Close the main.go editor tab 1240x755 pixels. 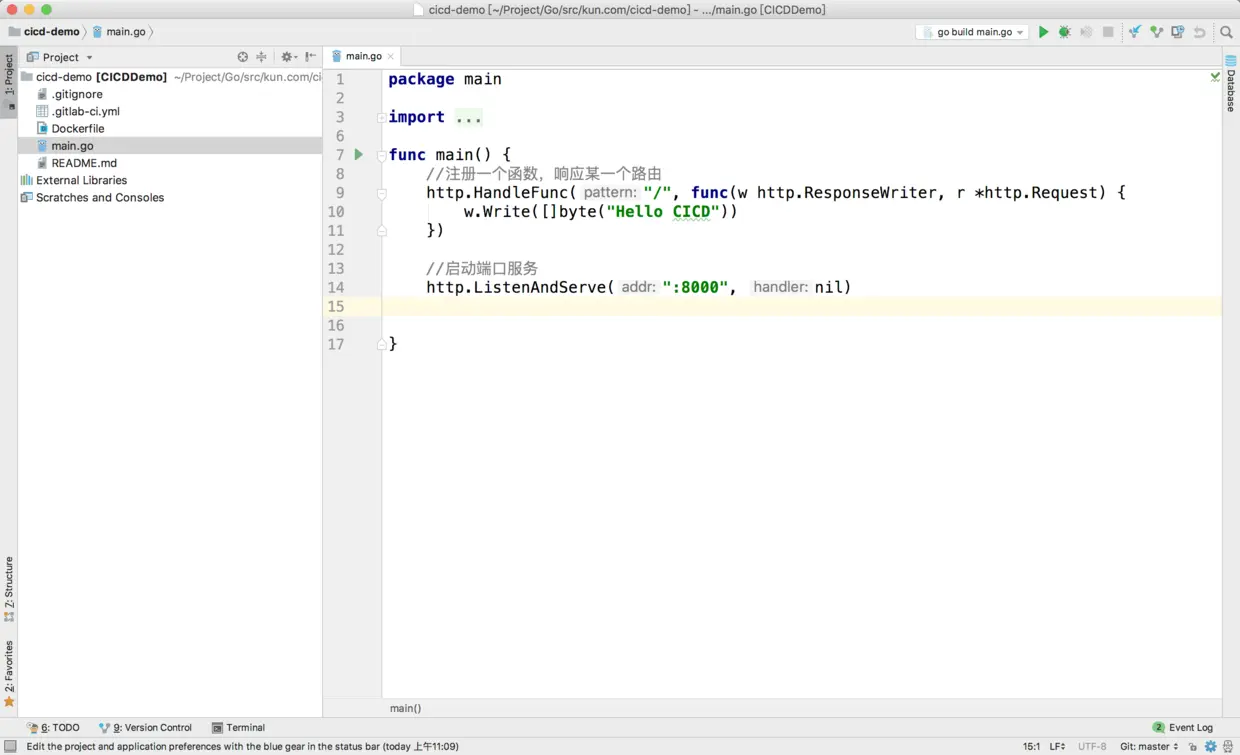pyautogui.click(x=391, y=57)
